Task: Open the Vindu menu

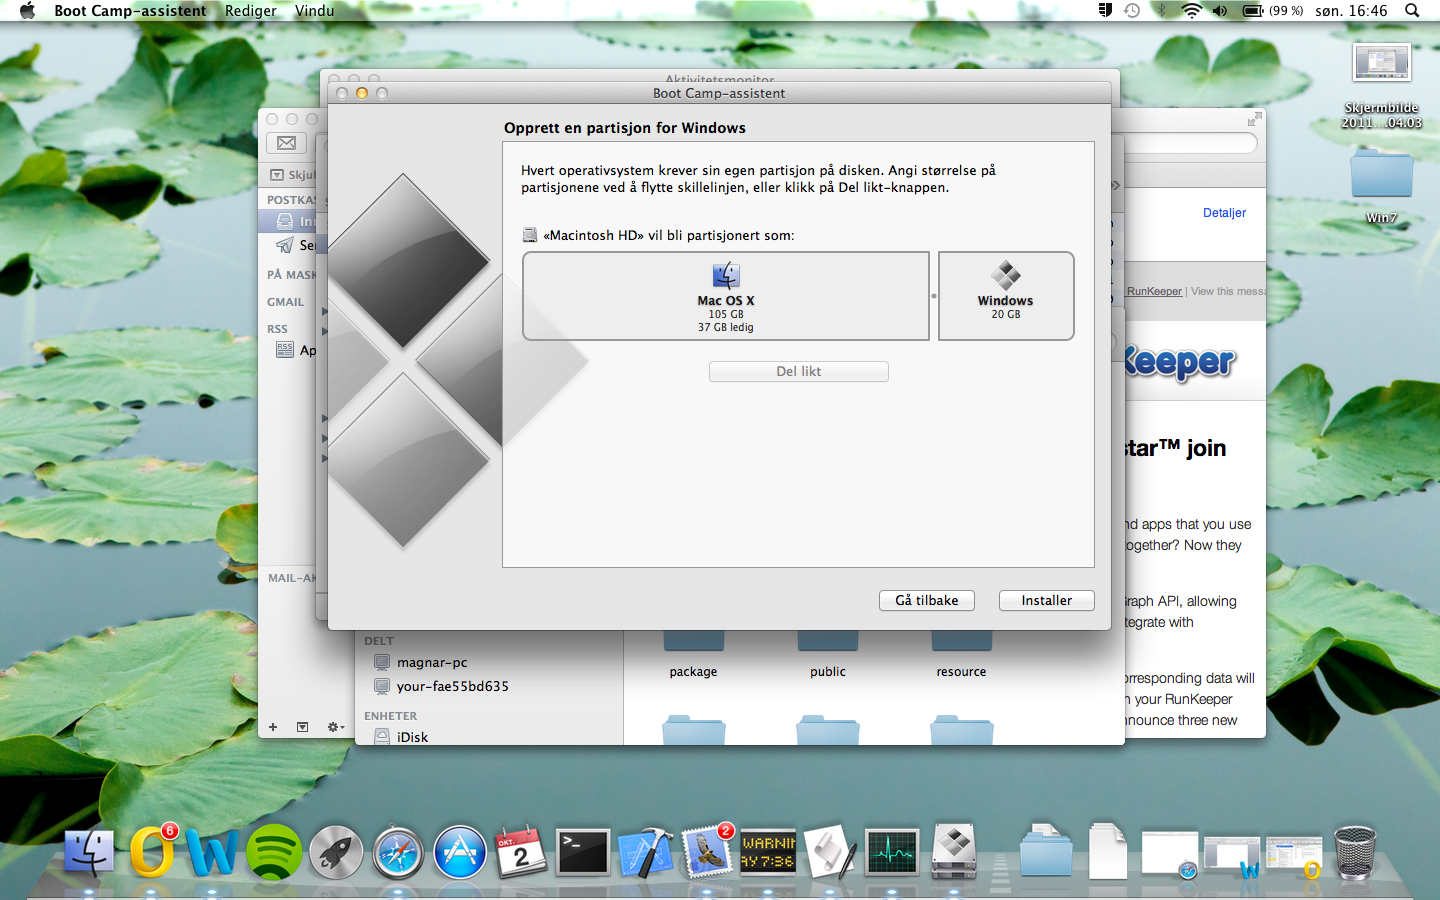Action: click(x=314, y=10)
